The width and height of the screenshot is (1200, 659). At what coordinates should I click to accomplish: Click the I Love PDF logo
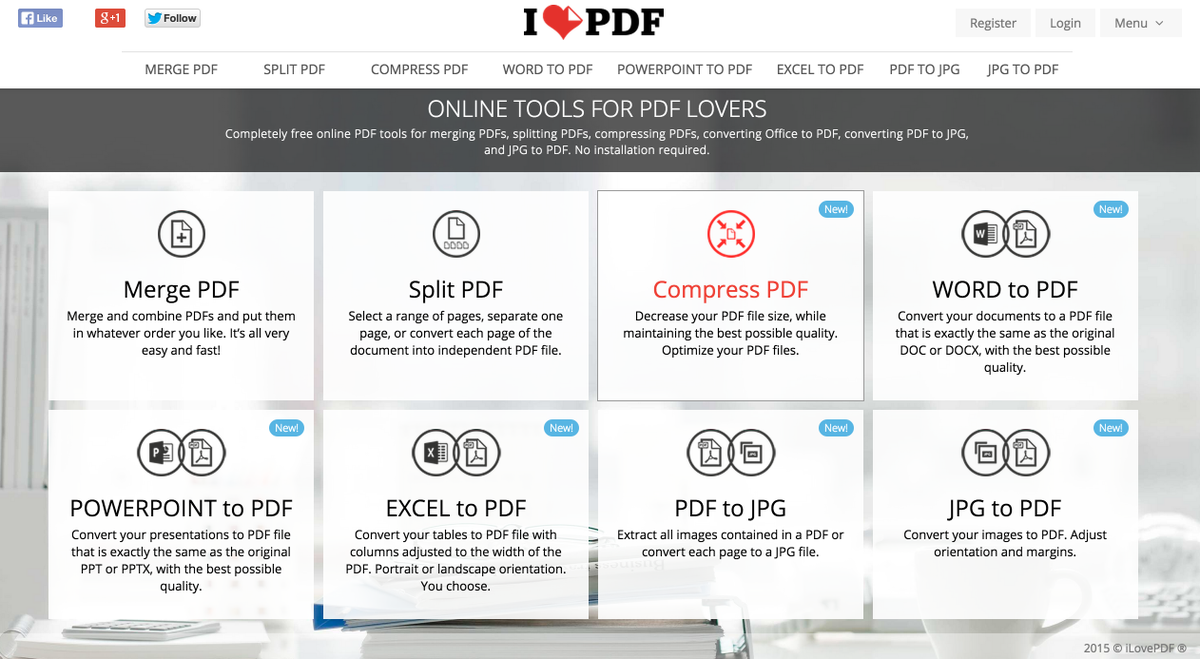(x=593, y=22)
